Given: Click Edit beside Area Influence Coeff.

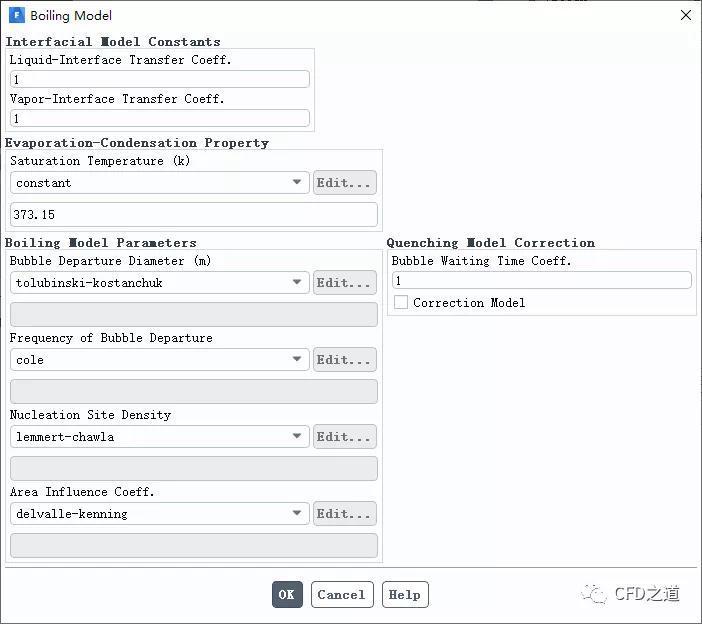Looking at the screenshot, I should pyautogui.click(x=345, y=514).
